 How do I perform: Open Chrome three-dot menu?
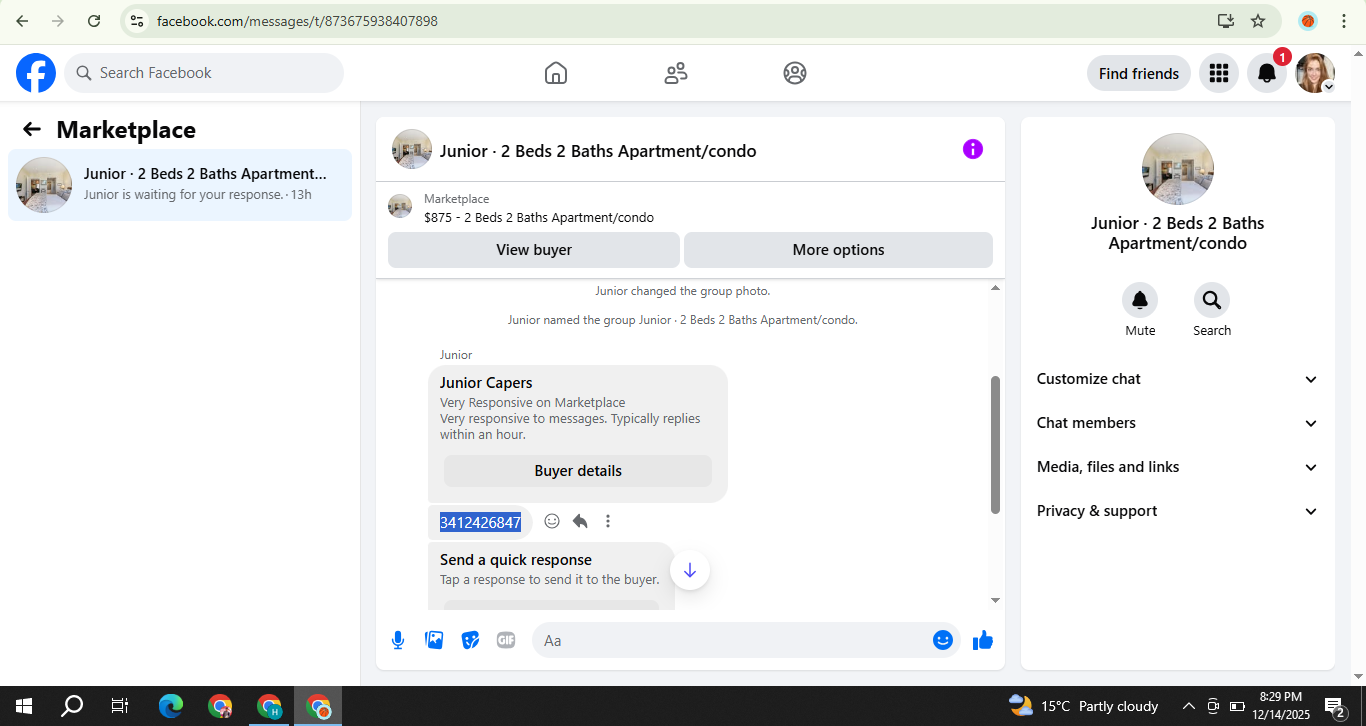click(1343, 21)
